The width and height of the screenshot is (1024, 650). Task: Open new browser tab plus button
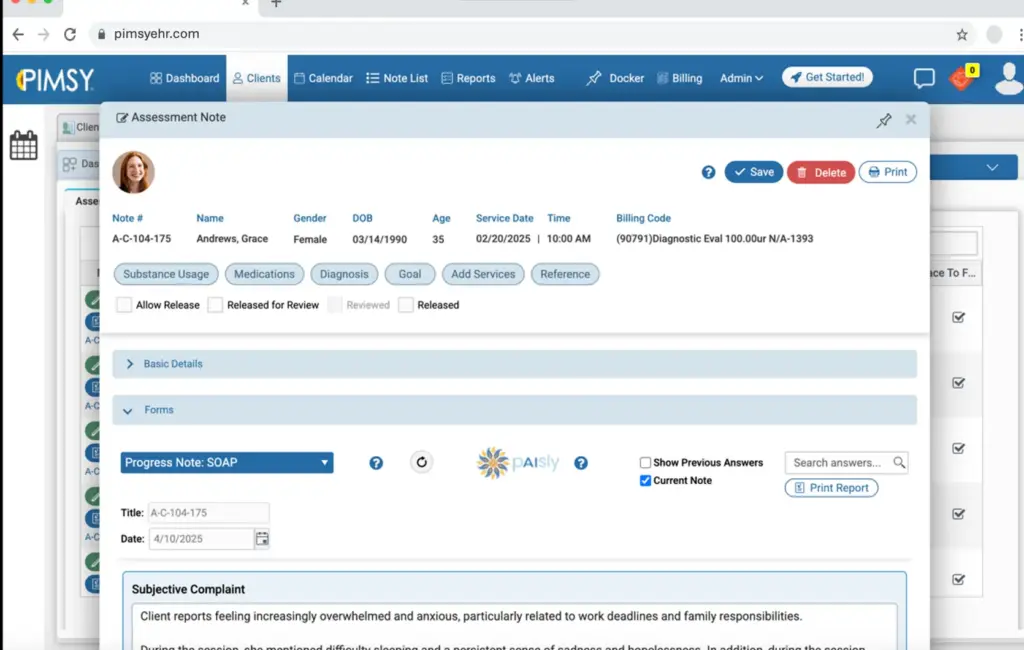point(276,3)
